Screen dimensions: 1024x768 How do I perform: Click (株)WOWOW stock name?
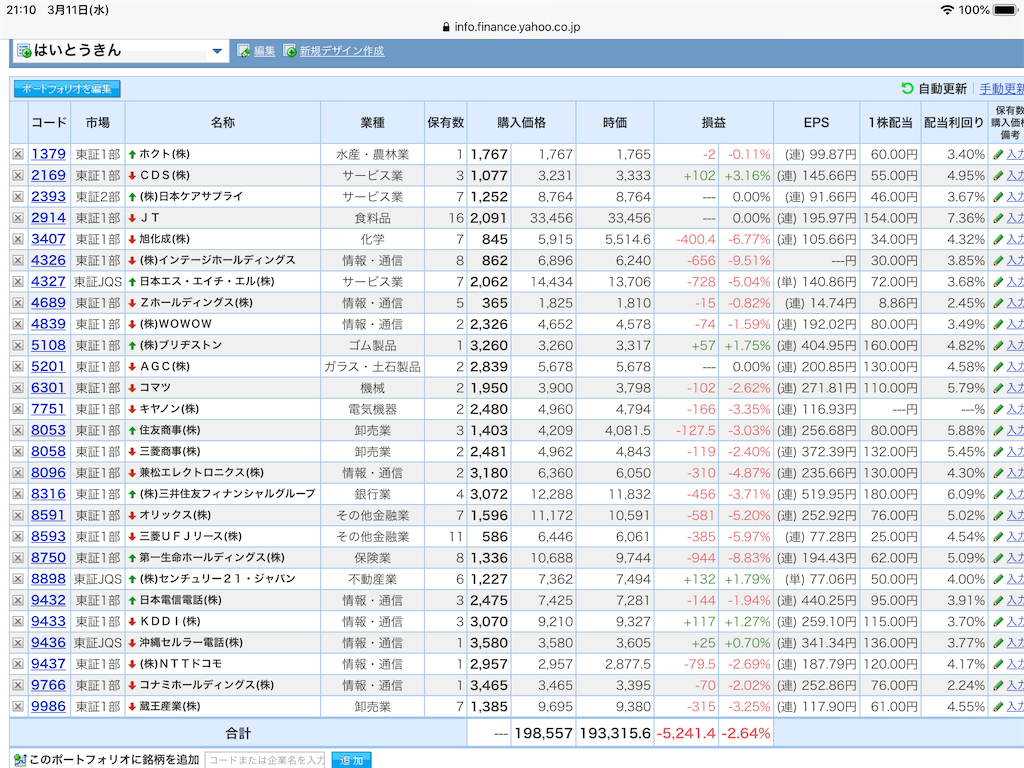pos(176,324)
